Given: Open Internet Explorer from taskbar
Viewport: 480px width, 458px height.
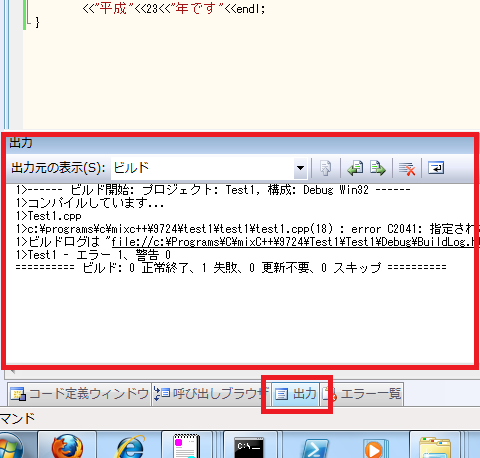Looking at the screenshot, I should 129,445.
